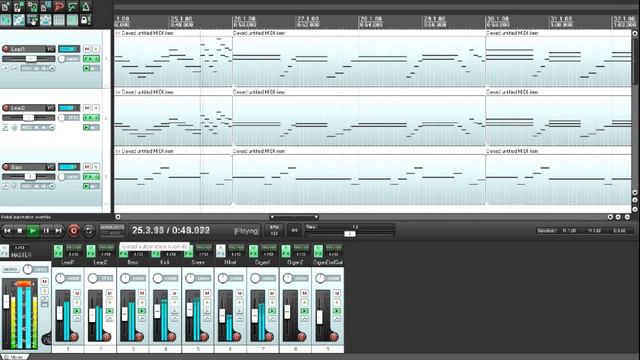Viewport: 640px width, 360px height.
Task: Select the Mixer tab at the bottom
Action: pyautogui.click(x=14, y=357)
